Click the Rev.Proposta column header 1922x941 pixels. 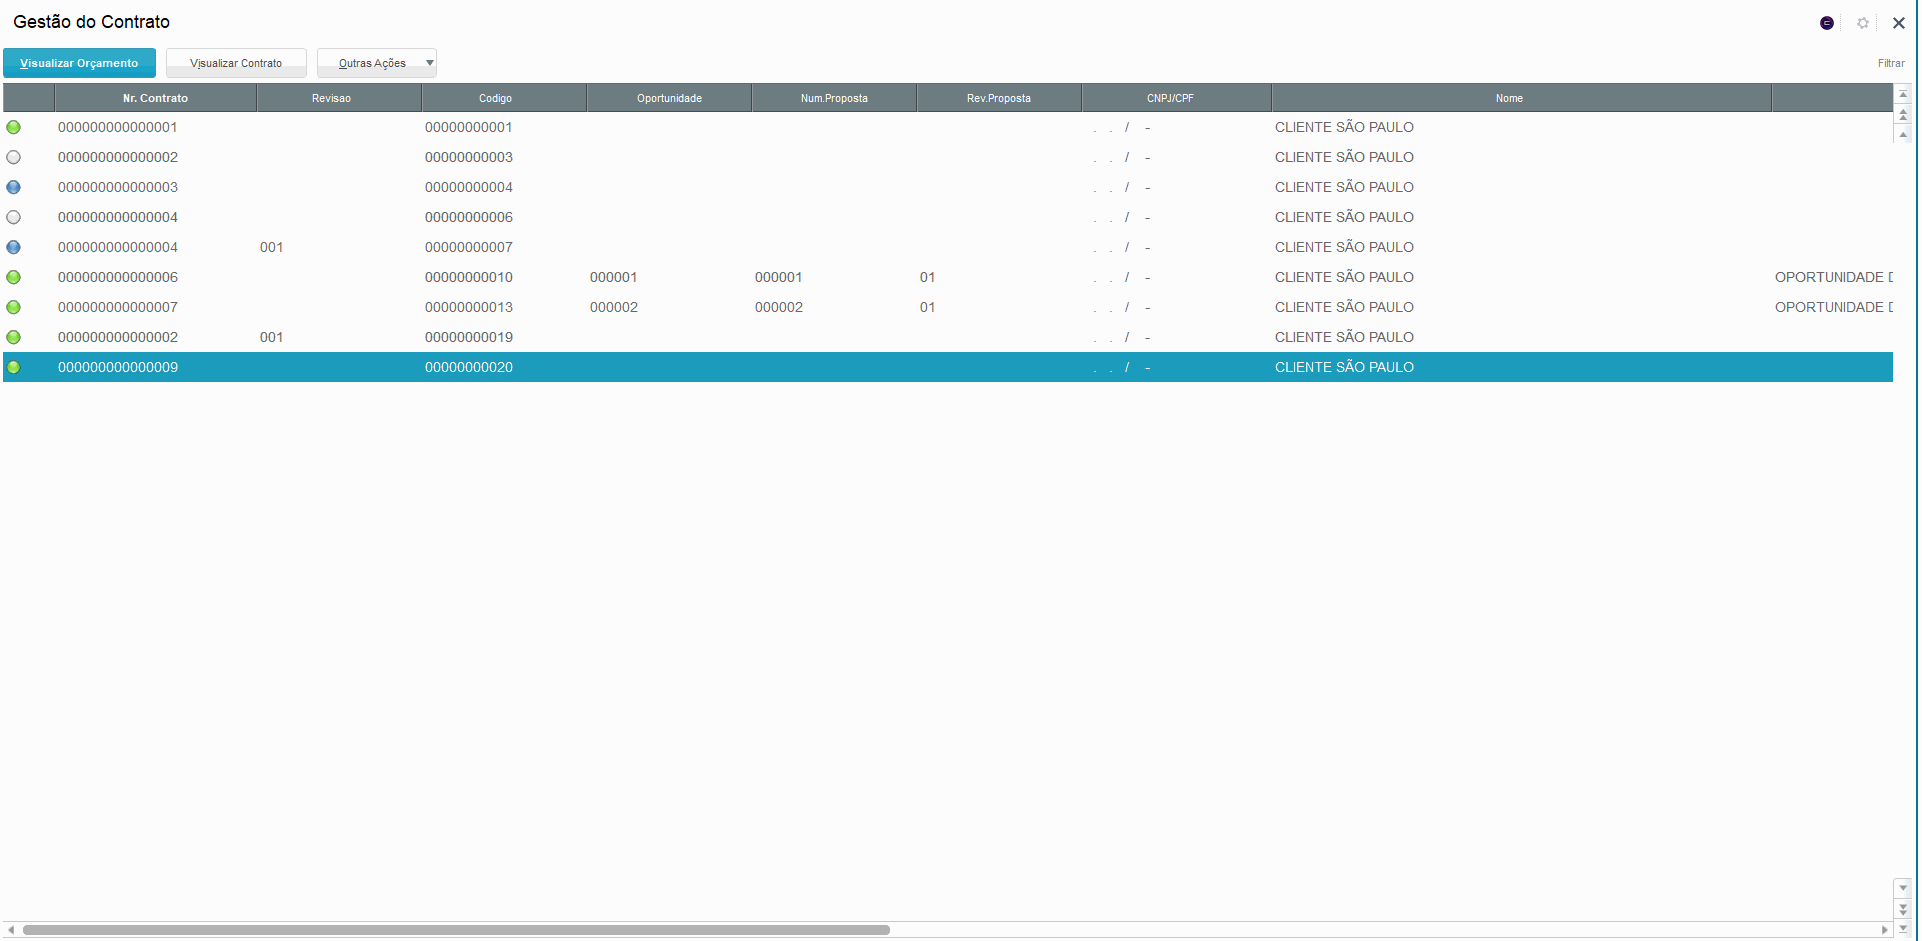(998, 98)
